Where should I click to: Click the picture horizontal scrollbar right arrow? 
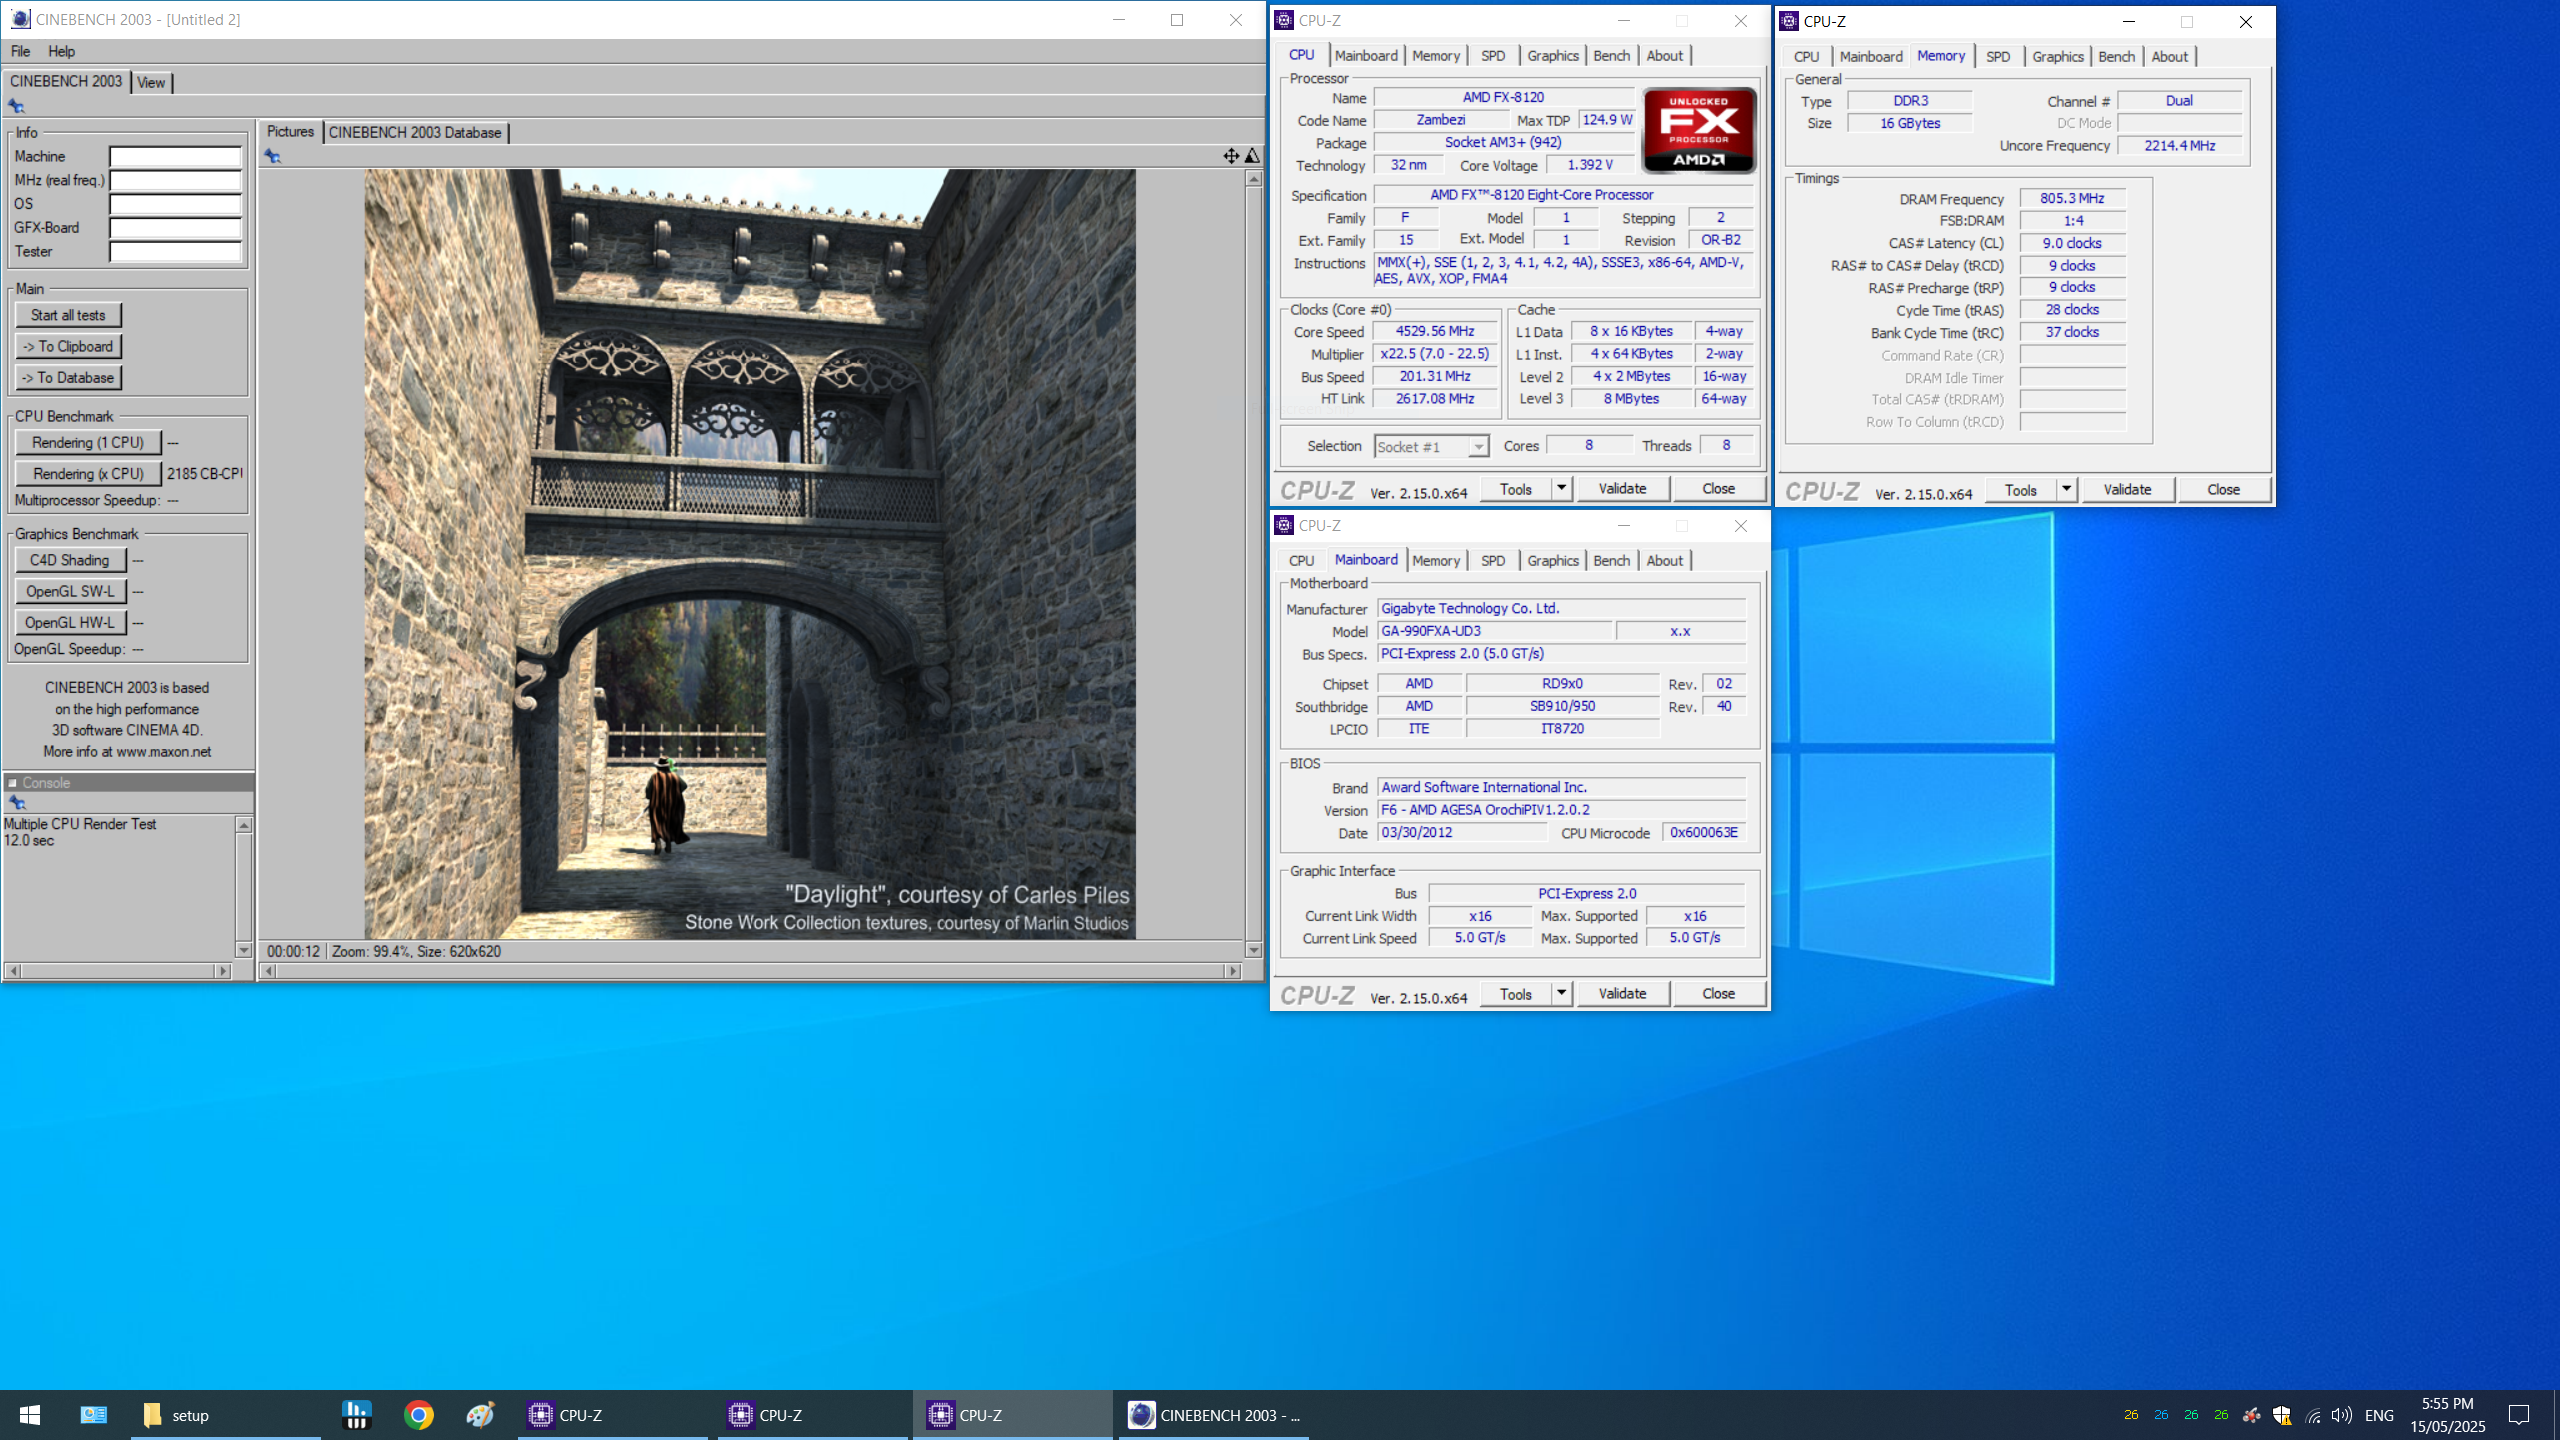tap(1233, 971)
